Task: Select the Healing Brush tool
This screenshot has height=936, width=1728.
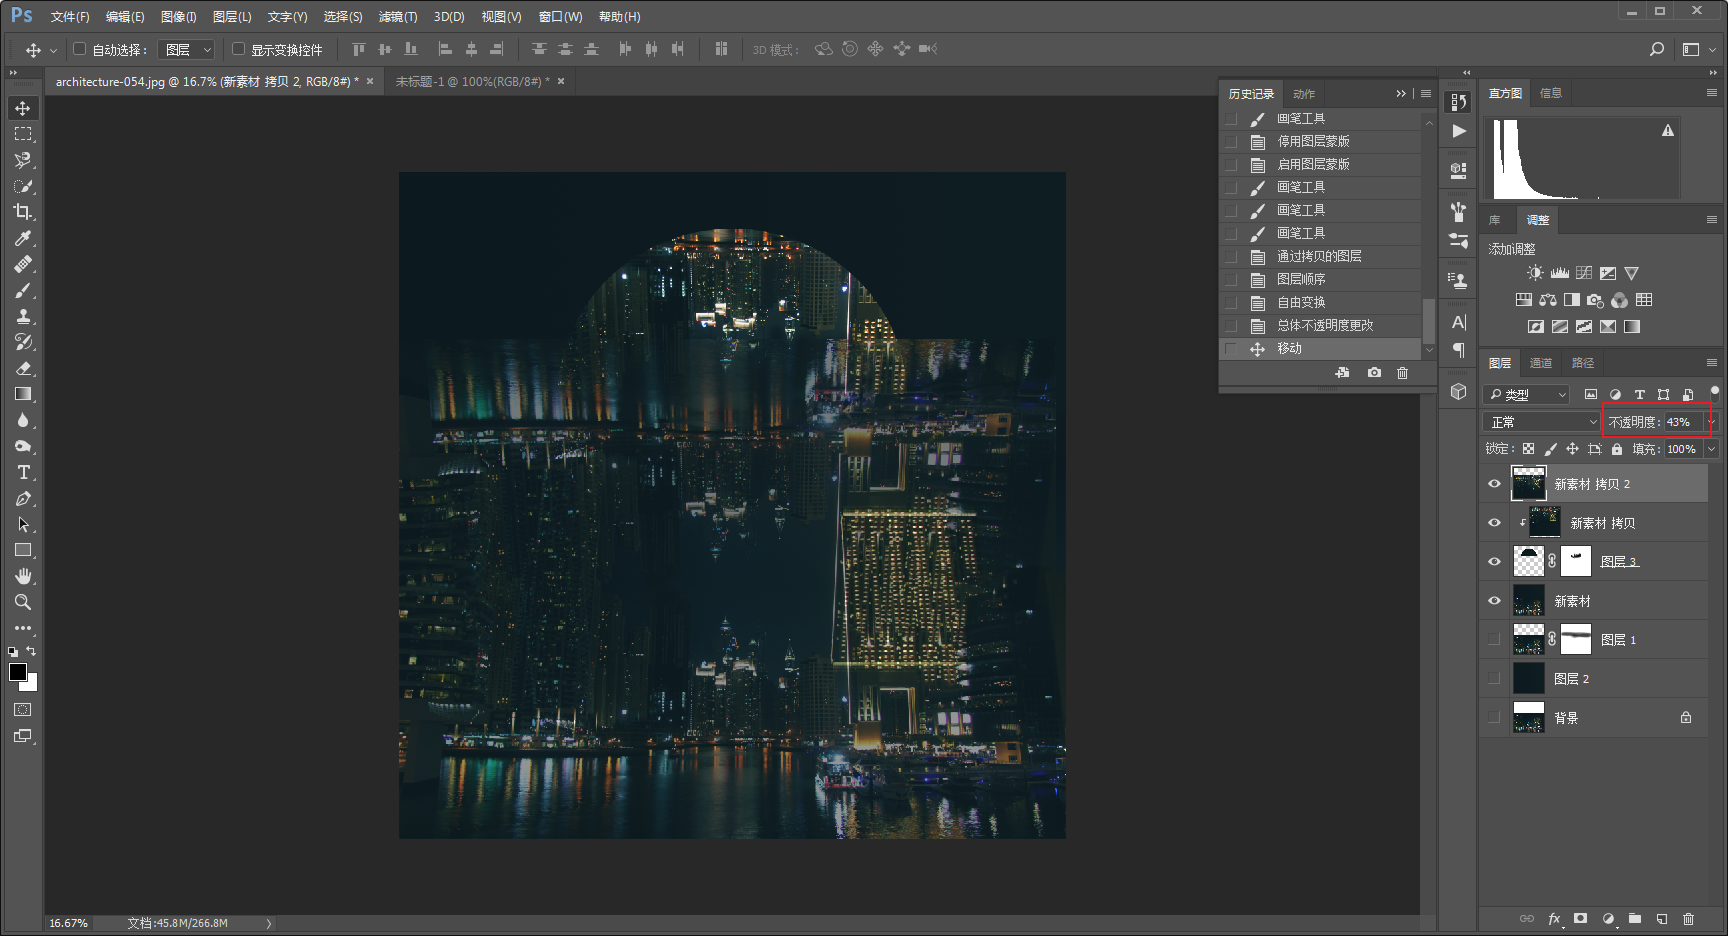Action: tap(23, 264)
